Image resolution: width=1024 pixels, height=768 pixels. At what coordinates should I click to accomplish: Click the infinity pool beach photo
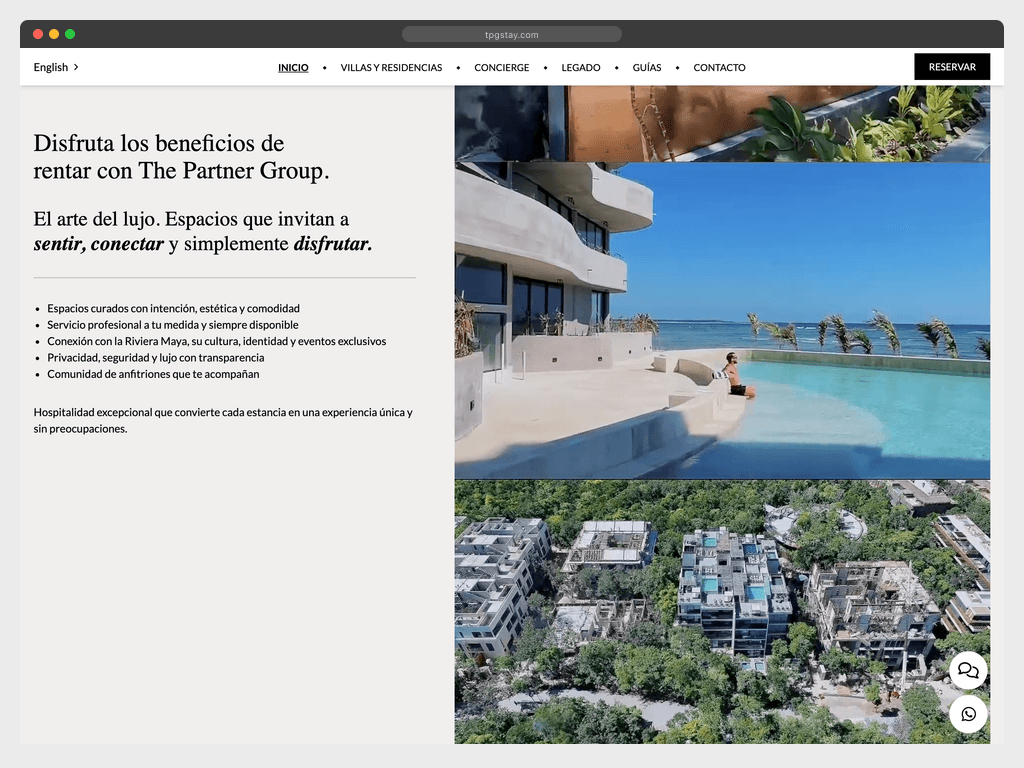tap(722, 321)
